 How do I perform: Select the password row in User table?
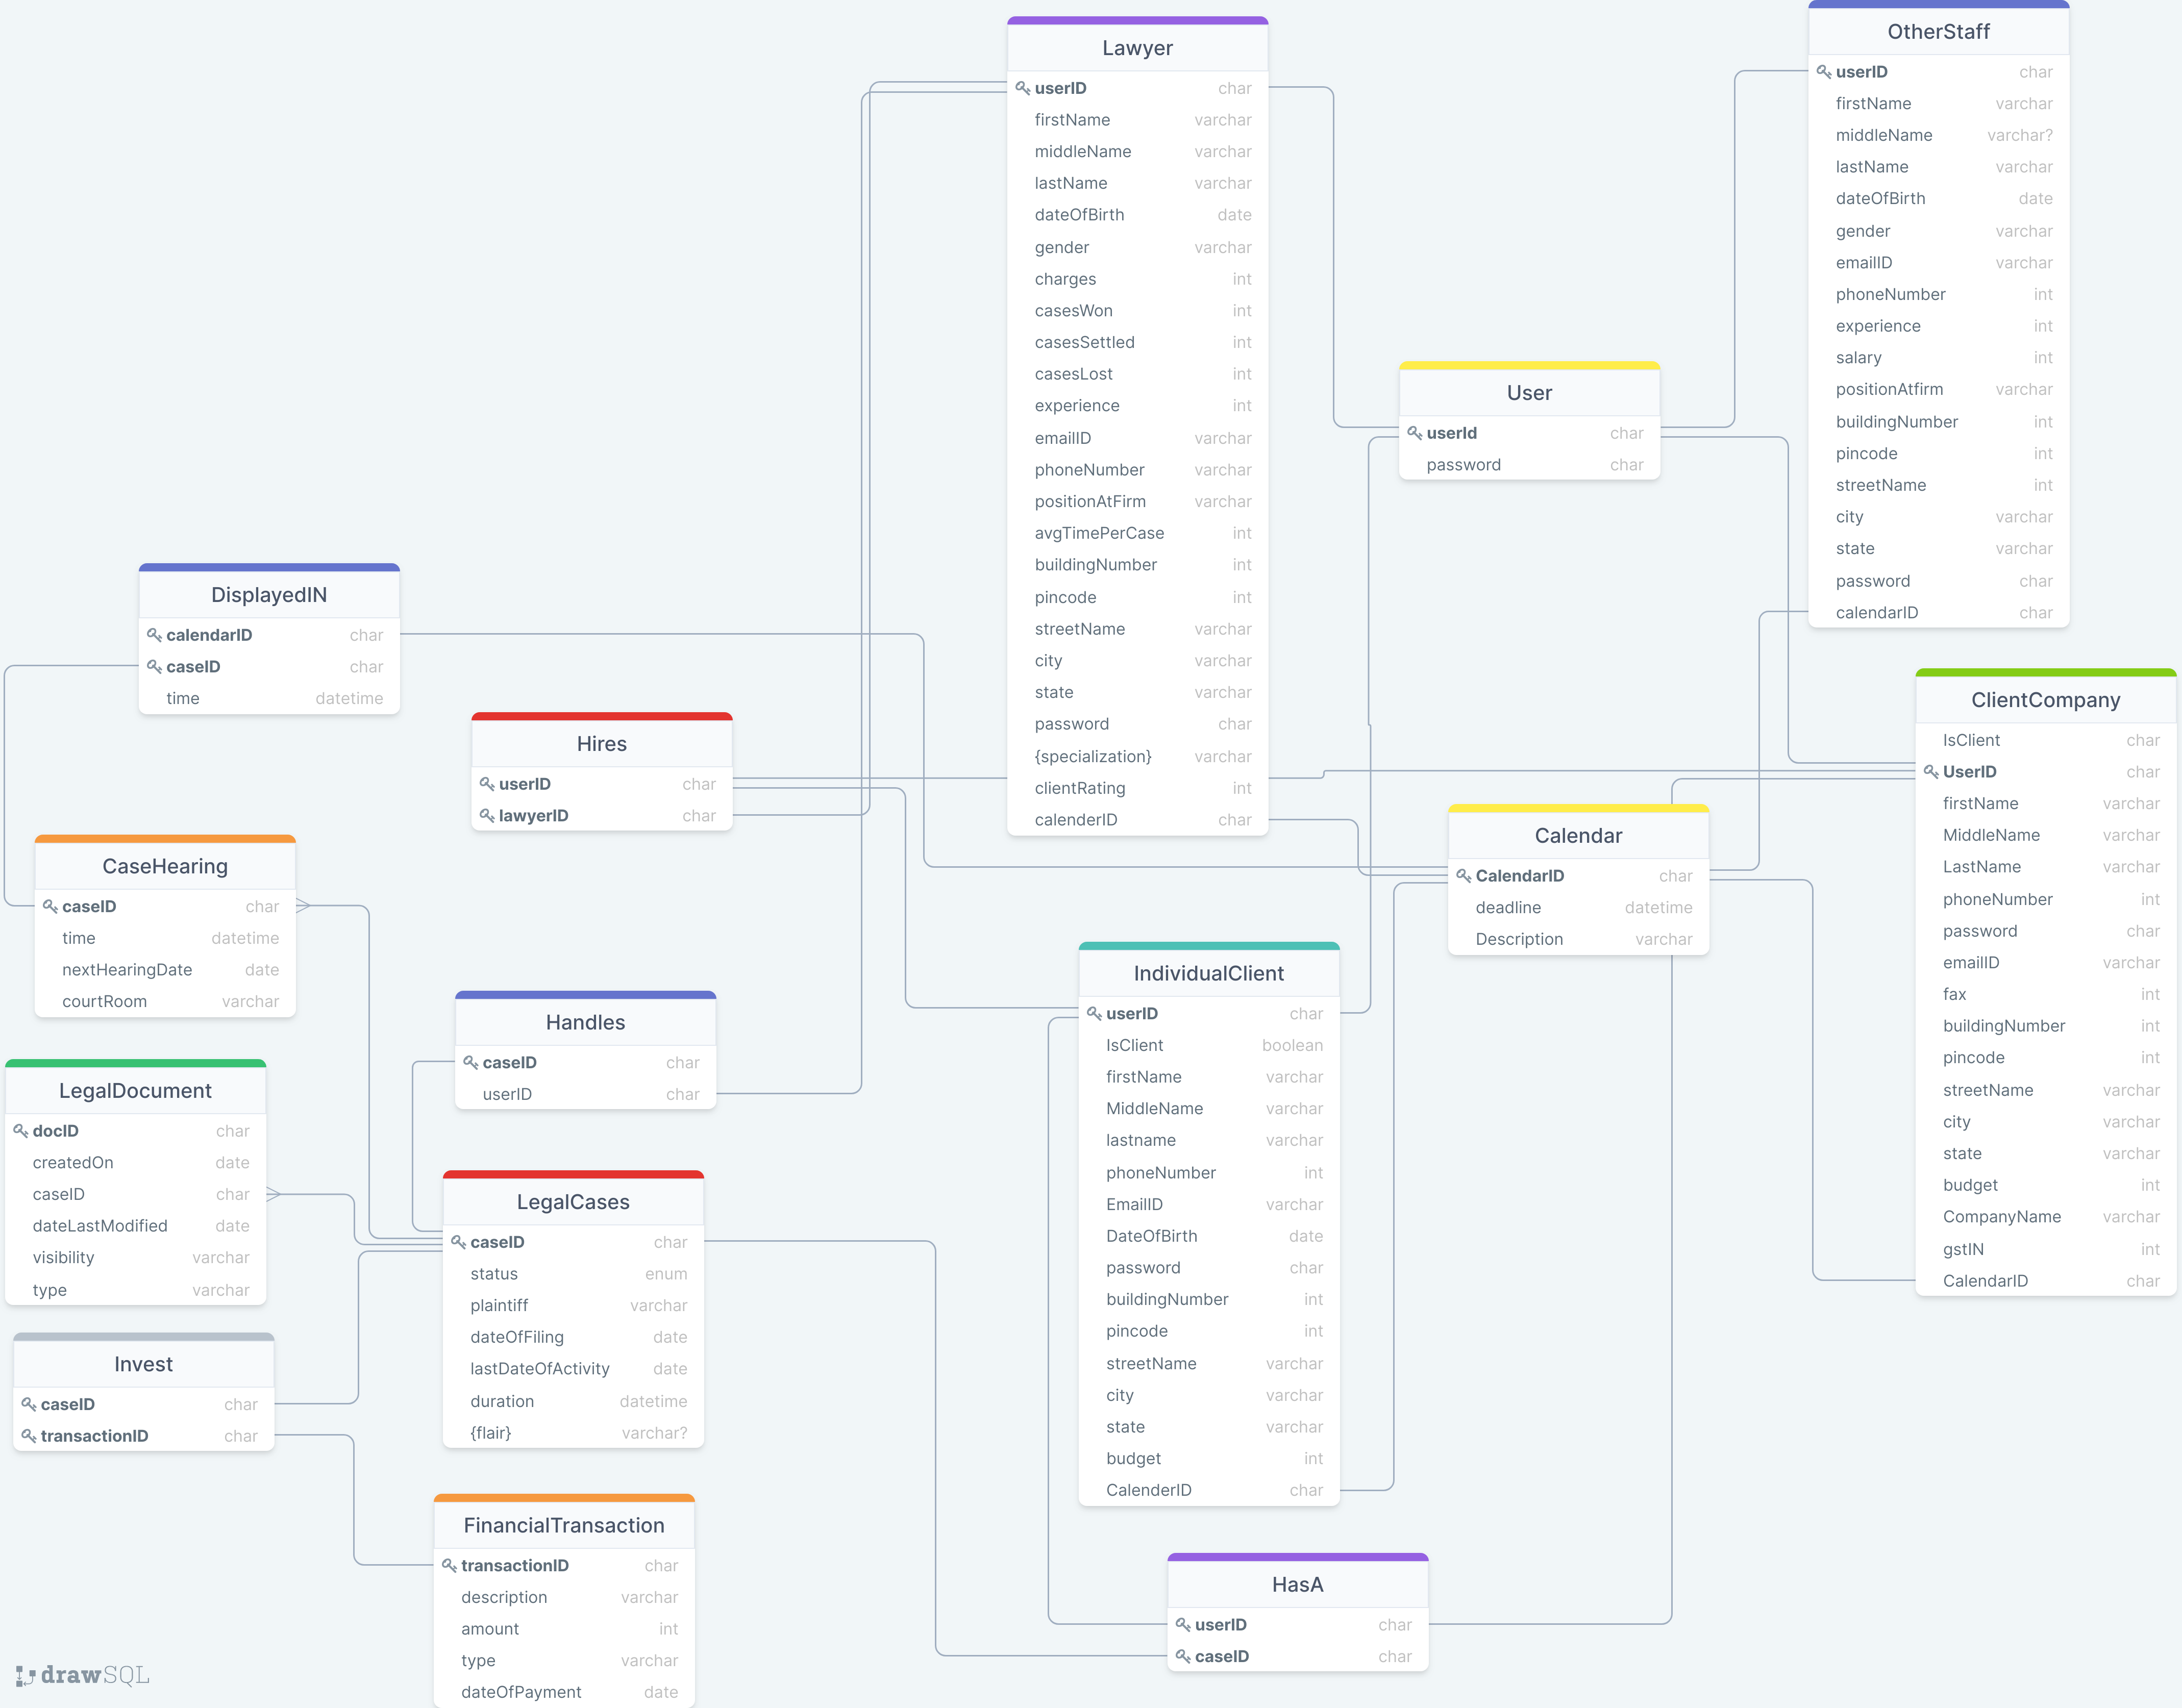click(1529, 465)
